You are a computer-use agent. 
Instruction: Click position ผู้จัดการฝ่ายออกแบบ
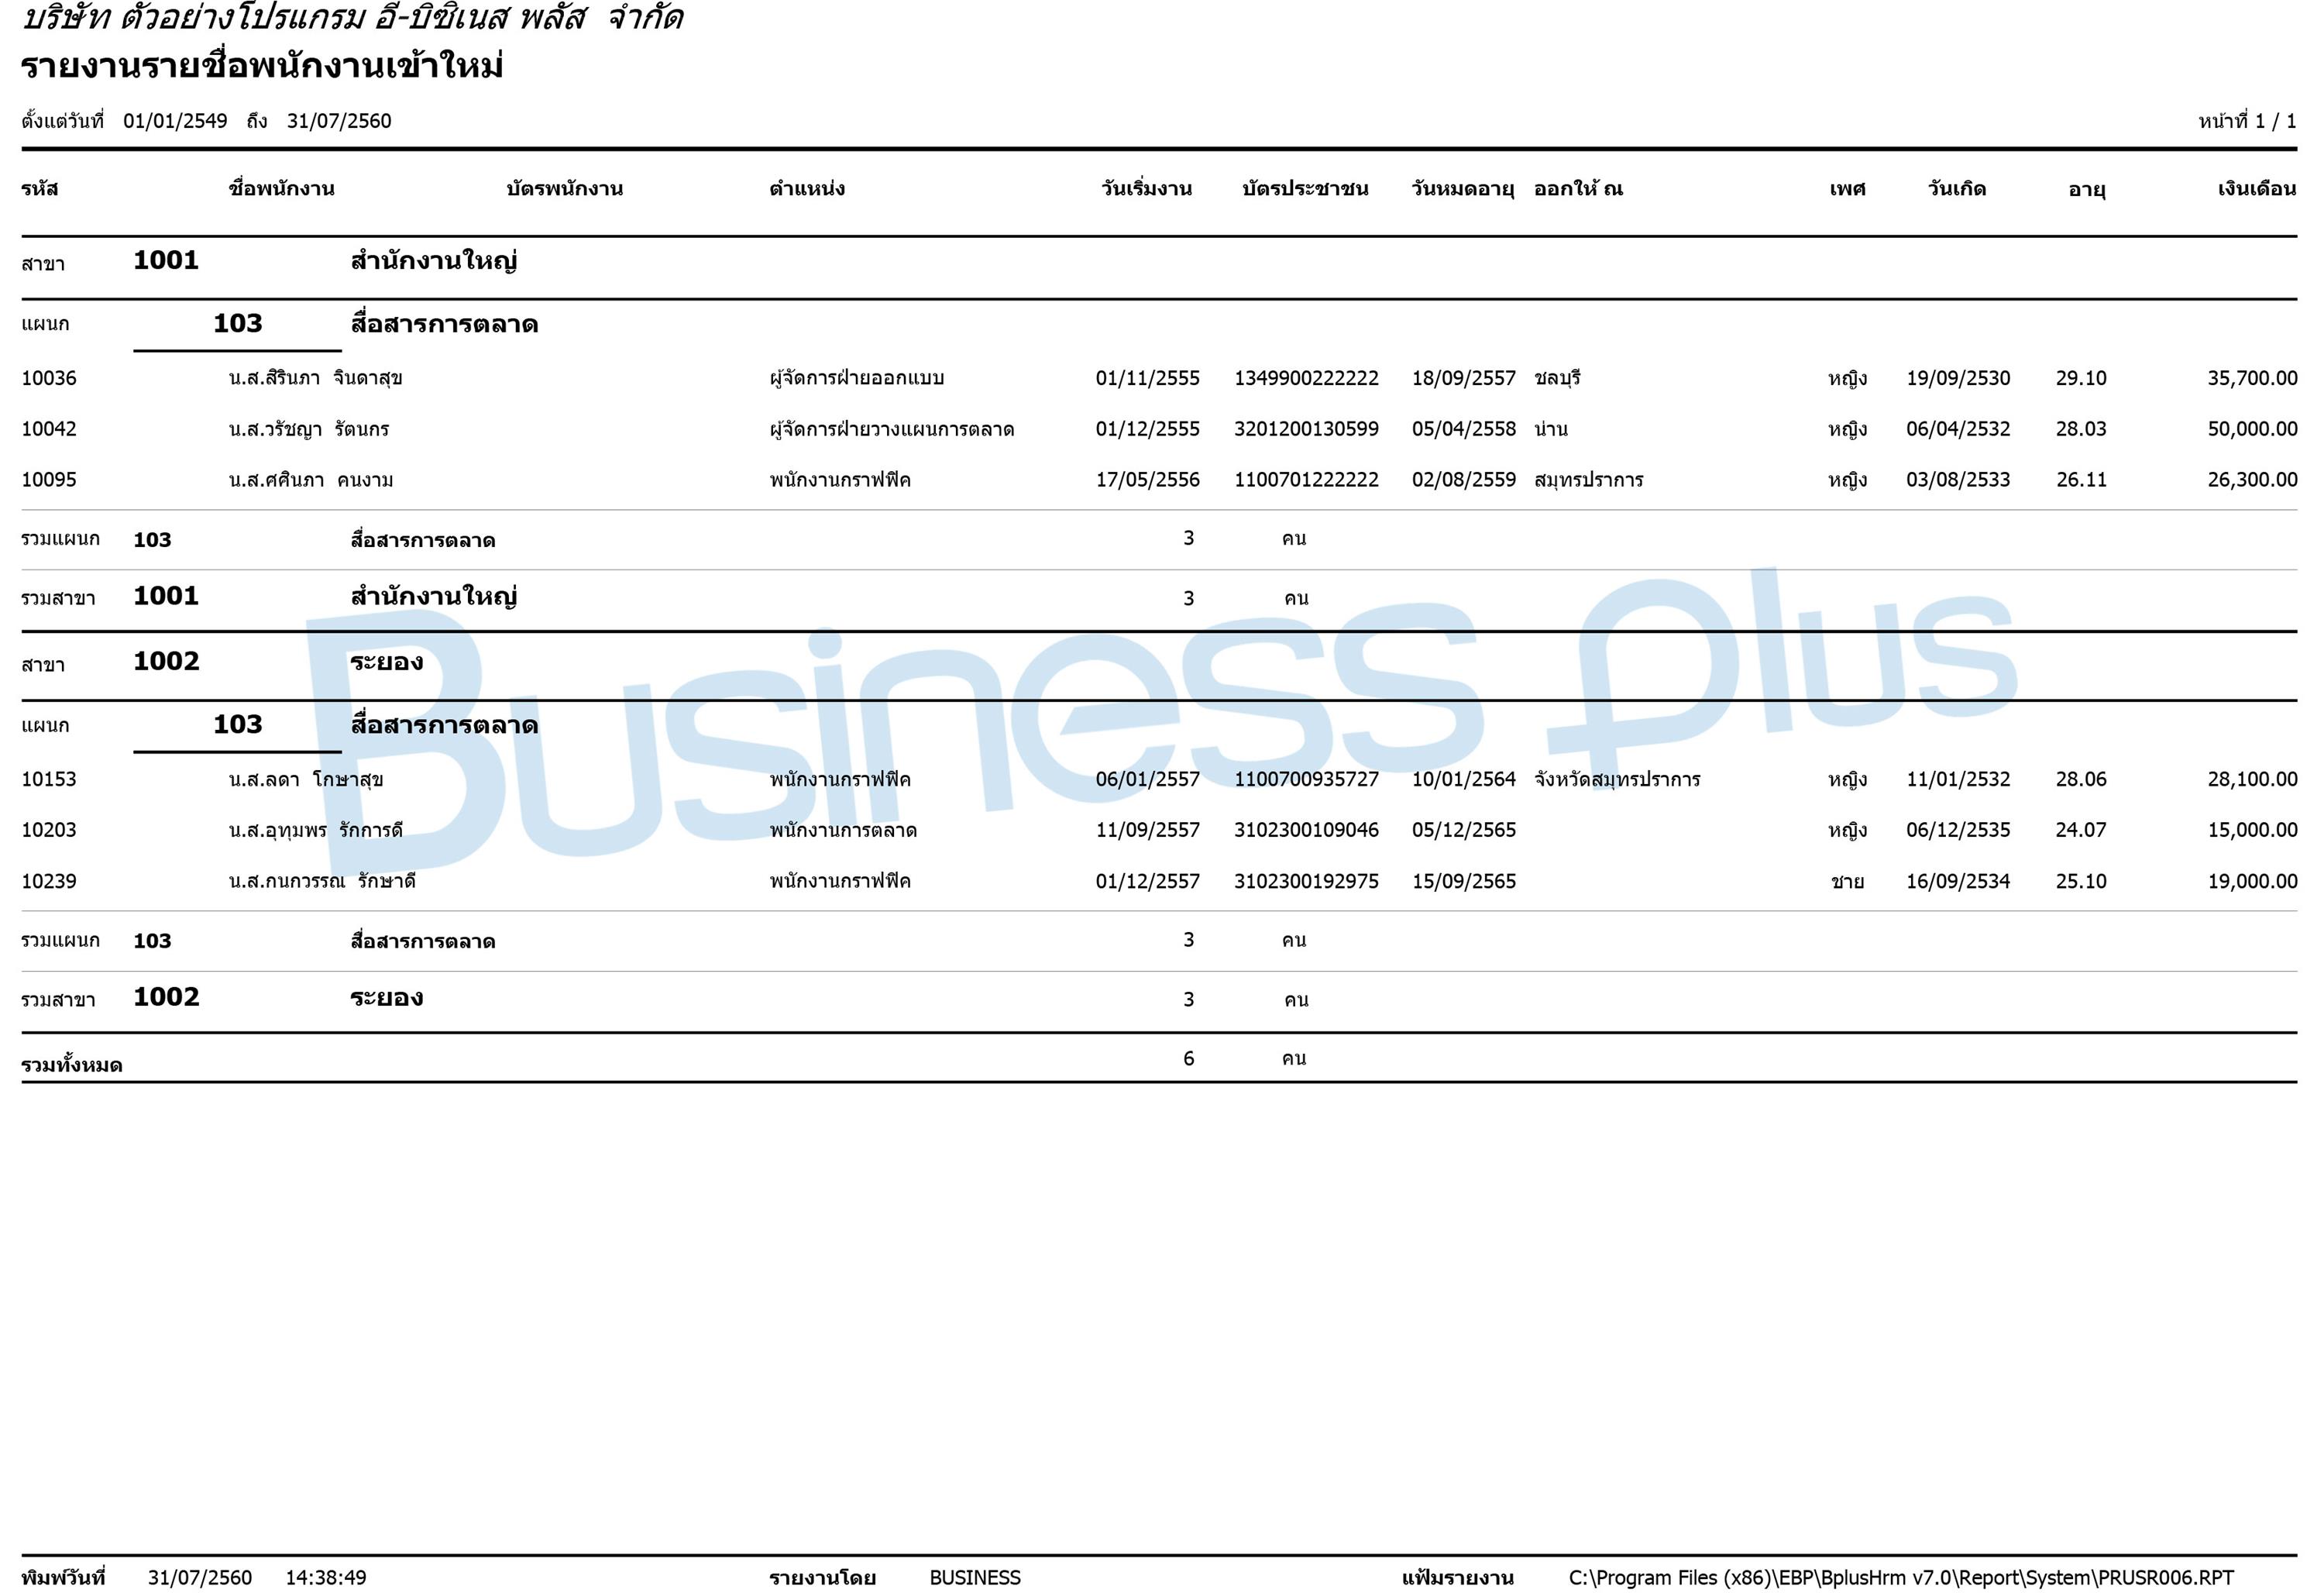click(857, 378)
